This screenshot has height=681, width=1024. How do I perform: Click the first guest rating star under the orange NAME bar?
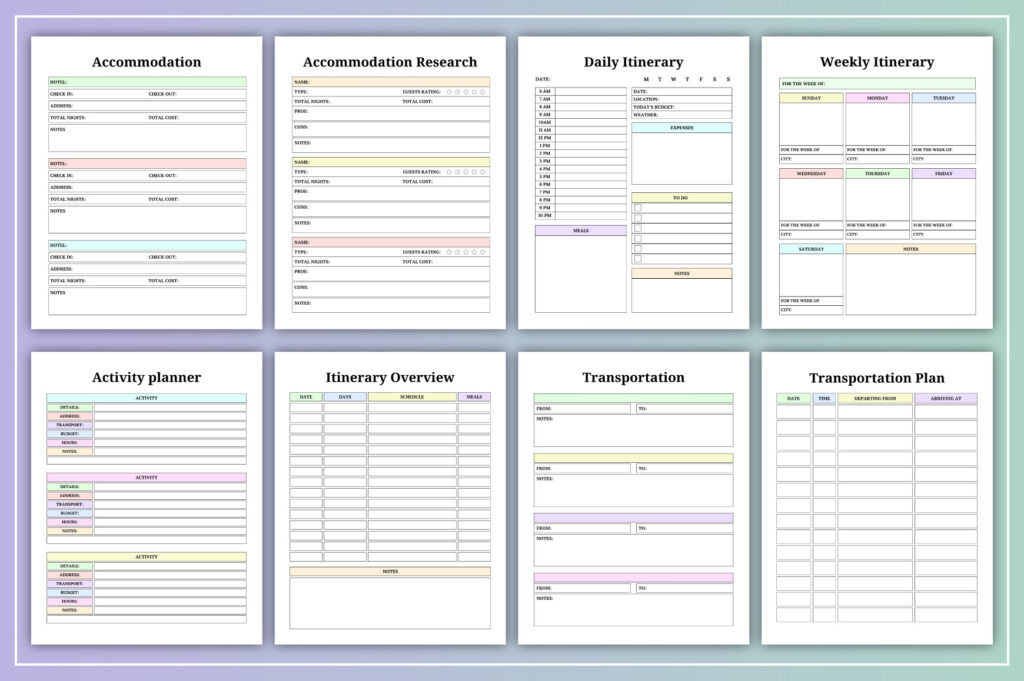pos(449,92)
